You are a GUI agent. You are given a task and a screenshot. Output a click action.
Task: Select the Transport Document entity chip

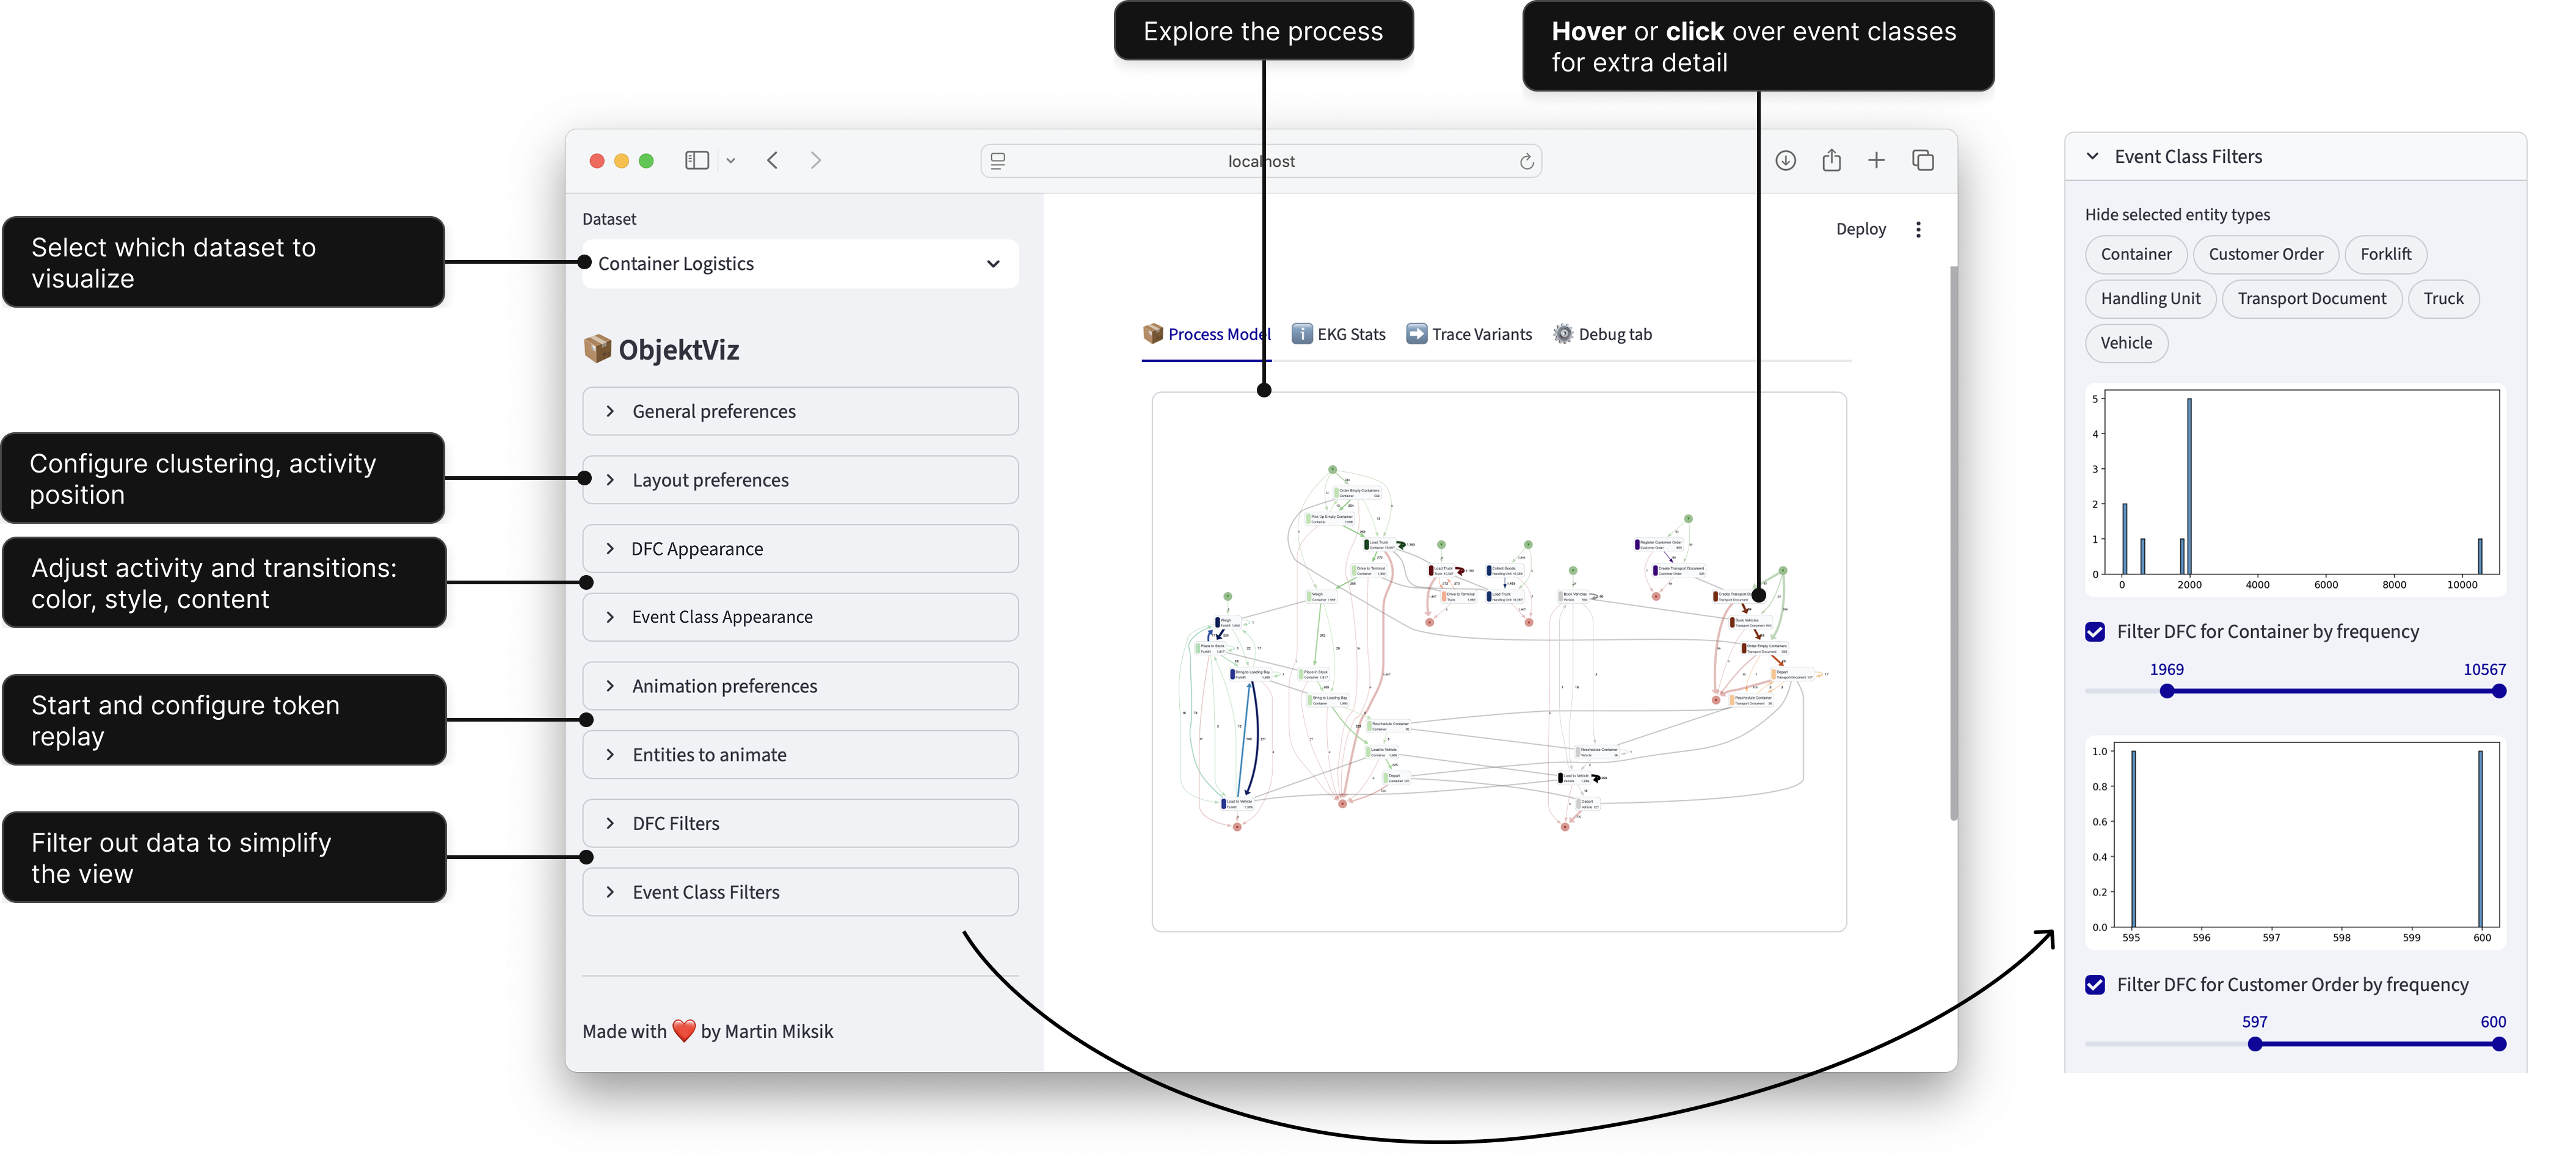click(x=2311, y=298)
